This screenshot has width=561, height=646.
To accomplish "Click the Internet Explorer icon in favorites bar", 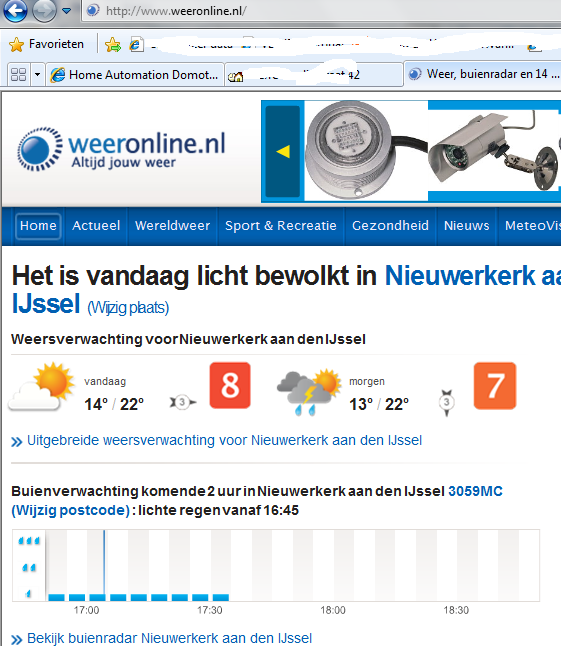I will [x=136, y=44].
